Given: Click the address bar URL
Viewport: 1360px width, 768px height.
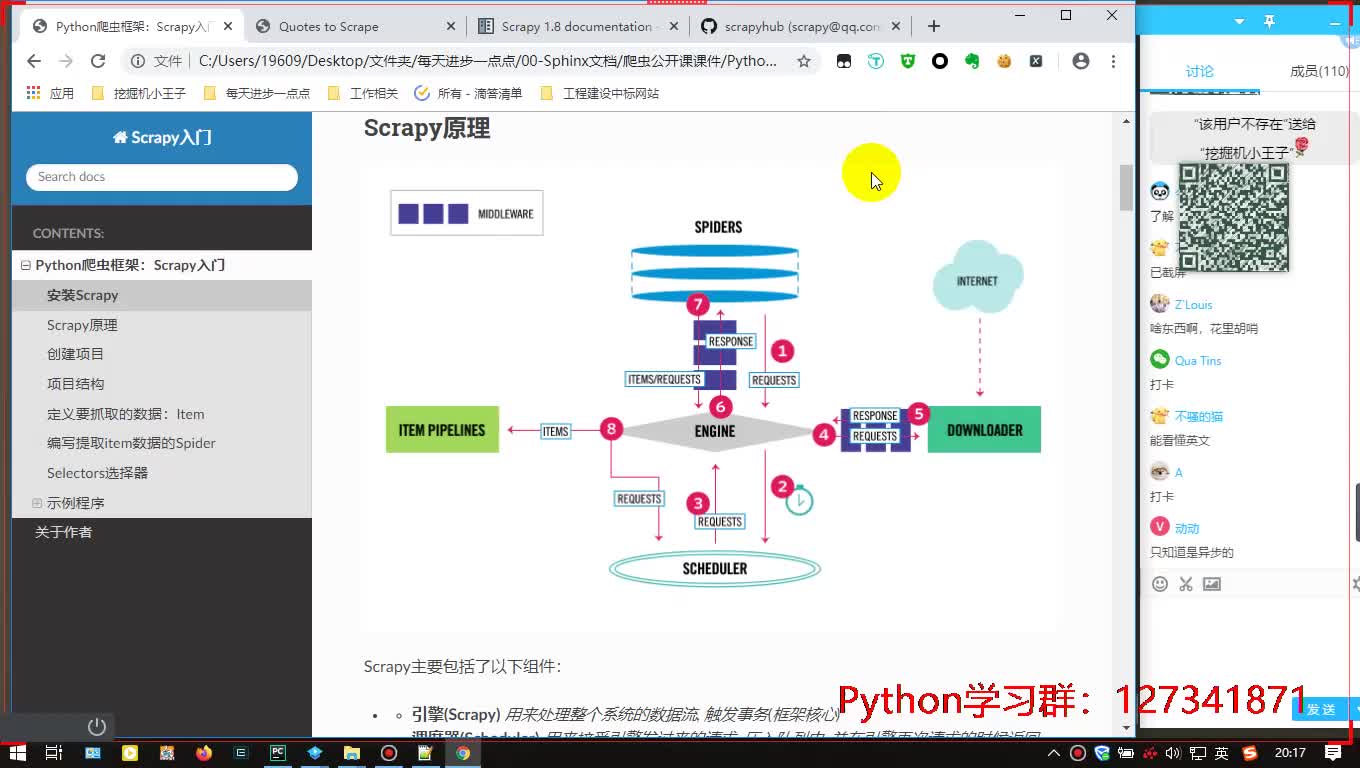Looking at the screenshot, I should (487, 61).
